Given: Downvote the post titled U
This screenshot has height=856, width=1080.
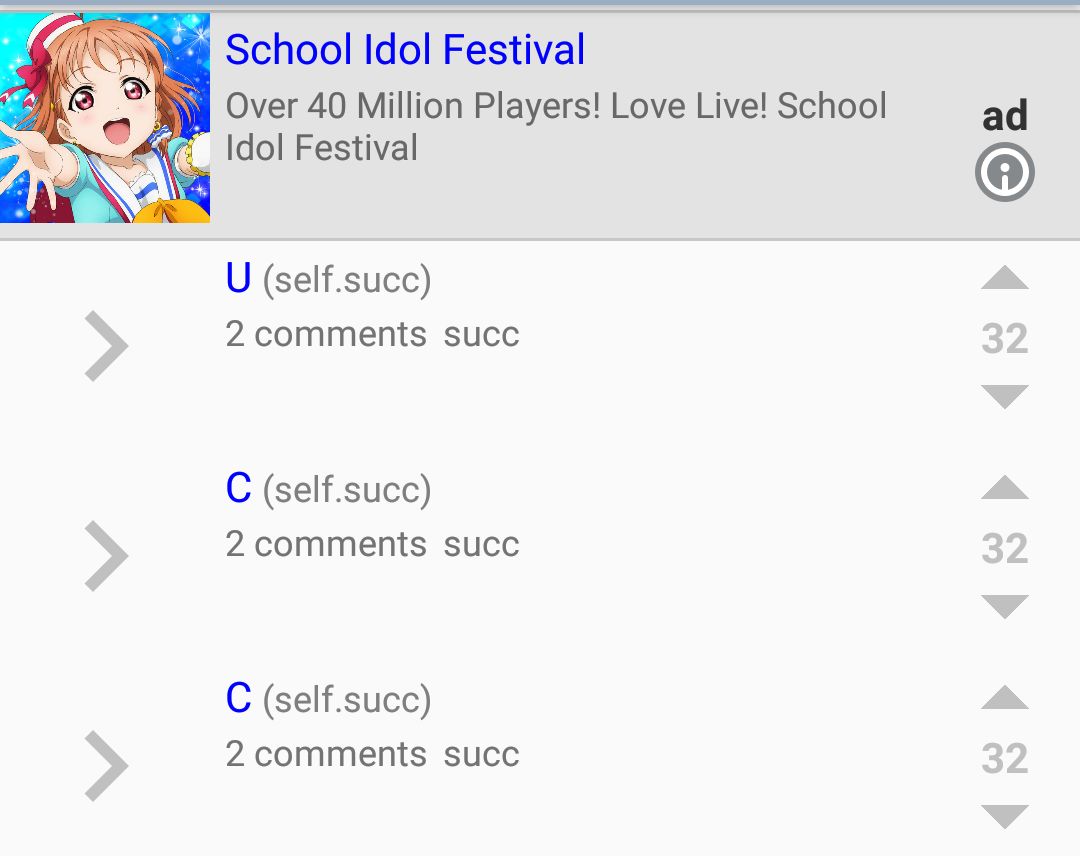Looking at the screenshot, I should (1004, 395).
